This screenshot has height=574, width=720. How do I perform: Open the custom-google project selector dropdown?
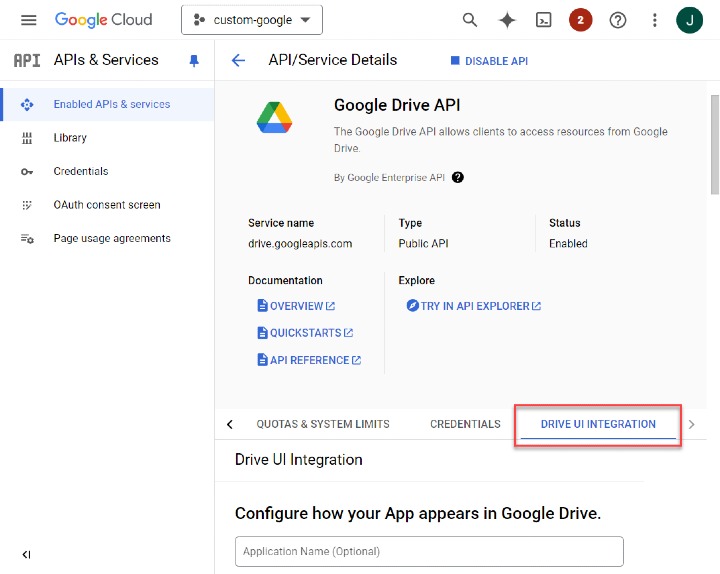pos(251,20)
